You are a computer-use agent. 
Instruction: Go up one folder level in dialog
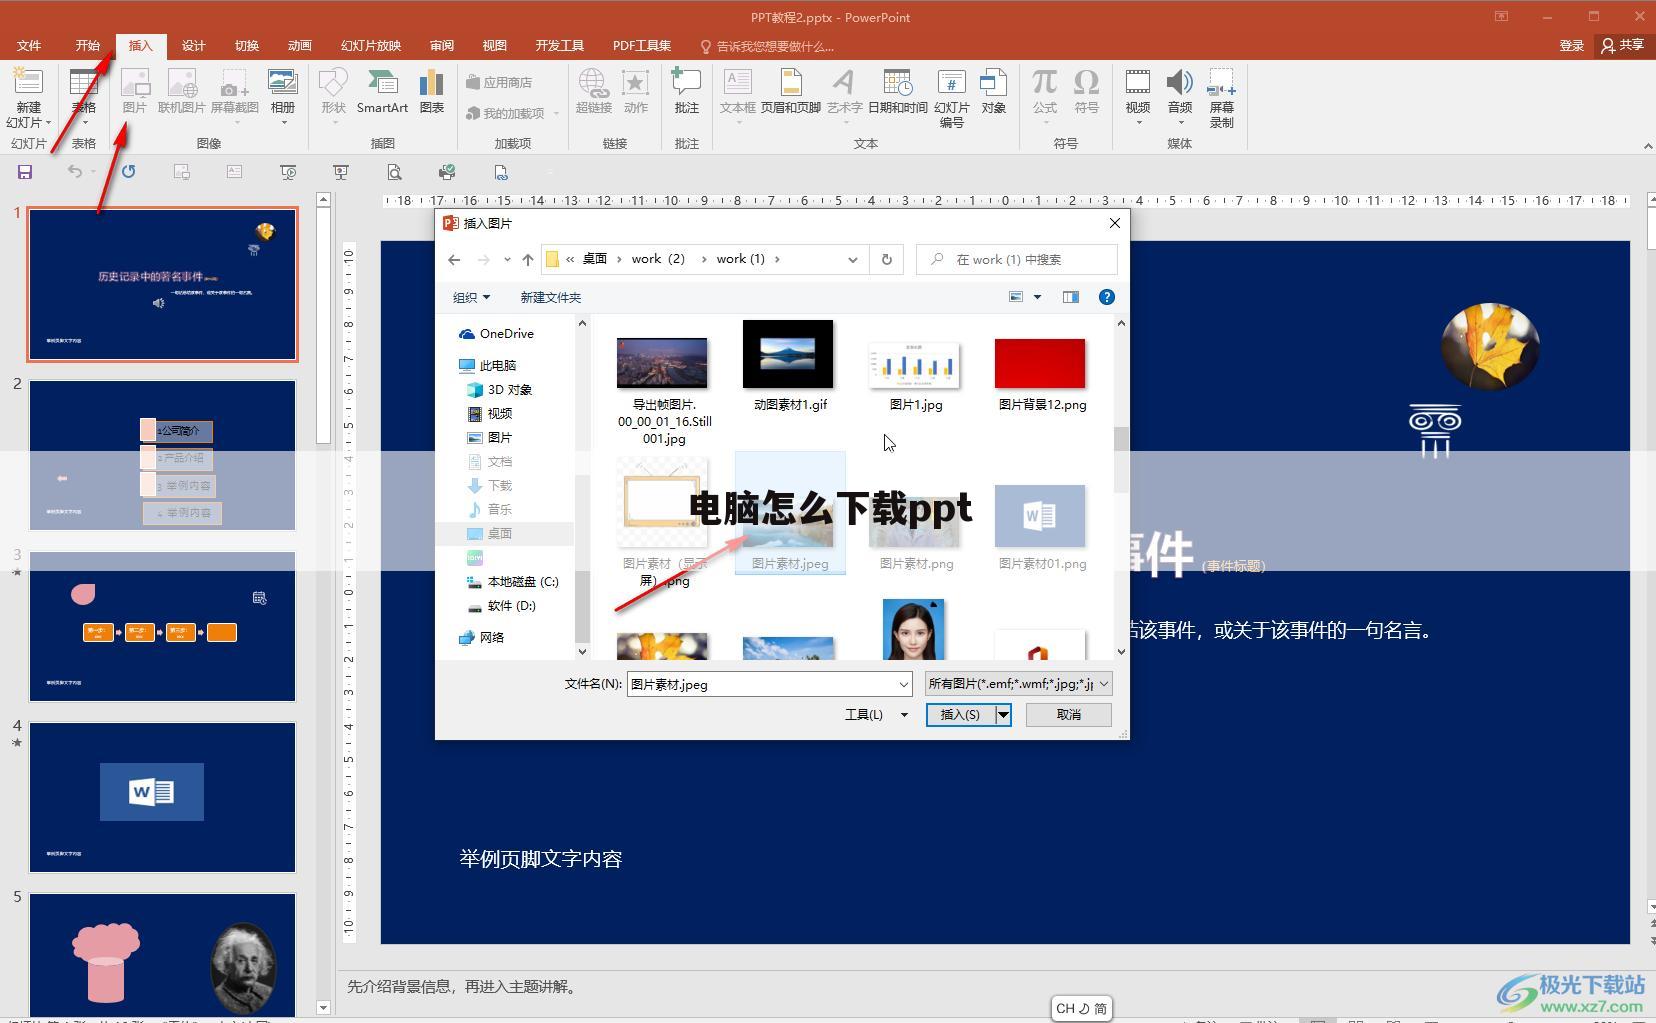tap(528, 259)
